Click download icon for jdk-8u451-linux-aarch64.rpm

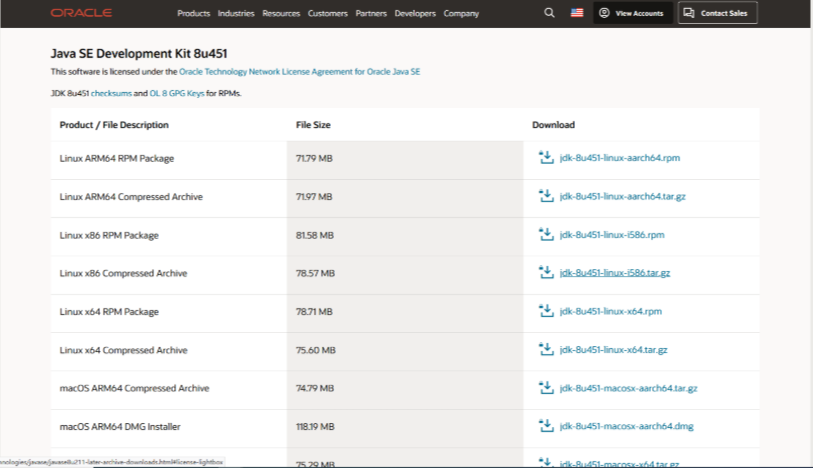(x=546, y=158)
